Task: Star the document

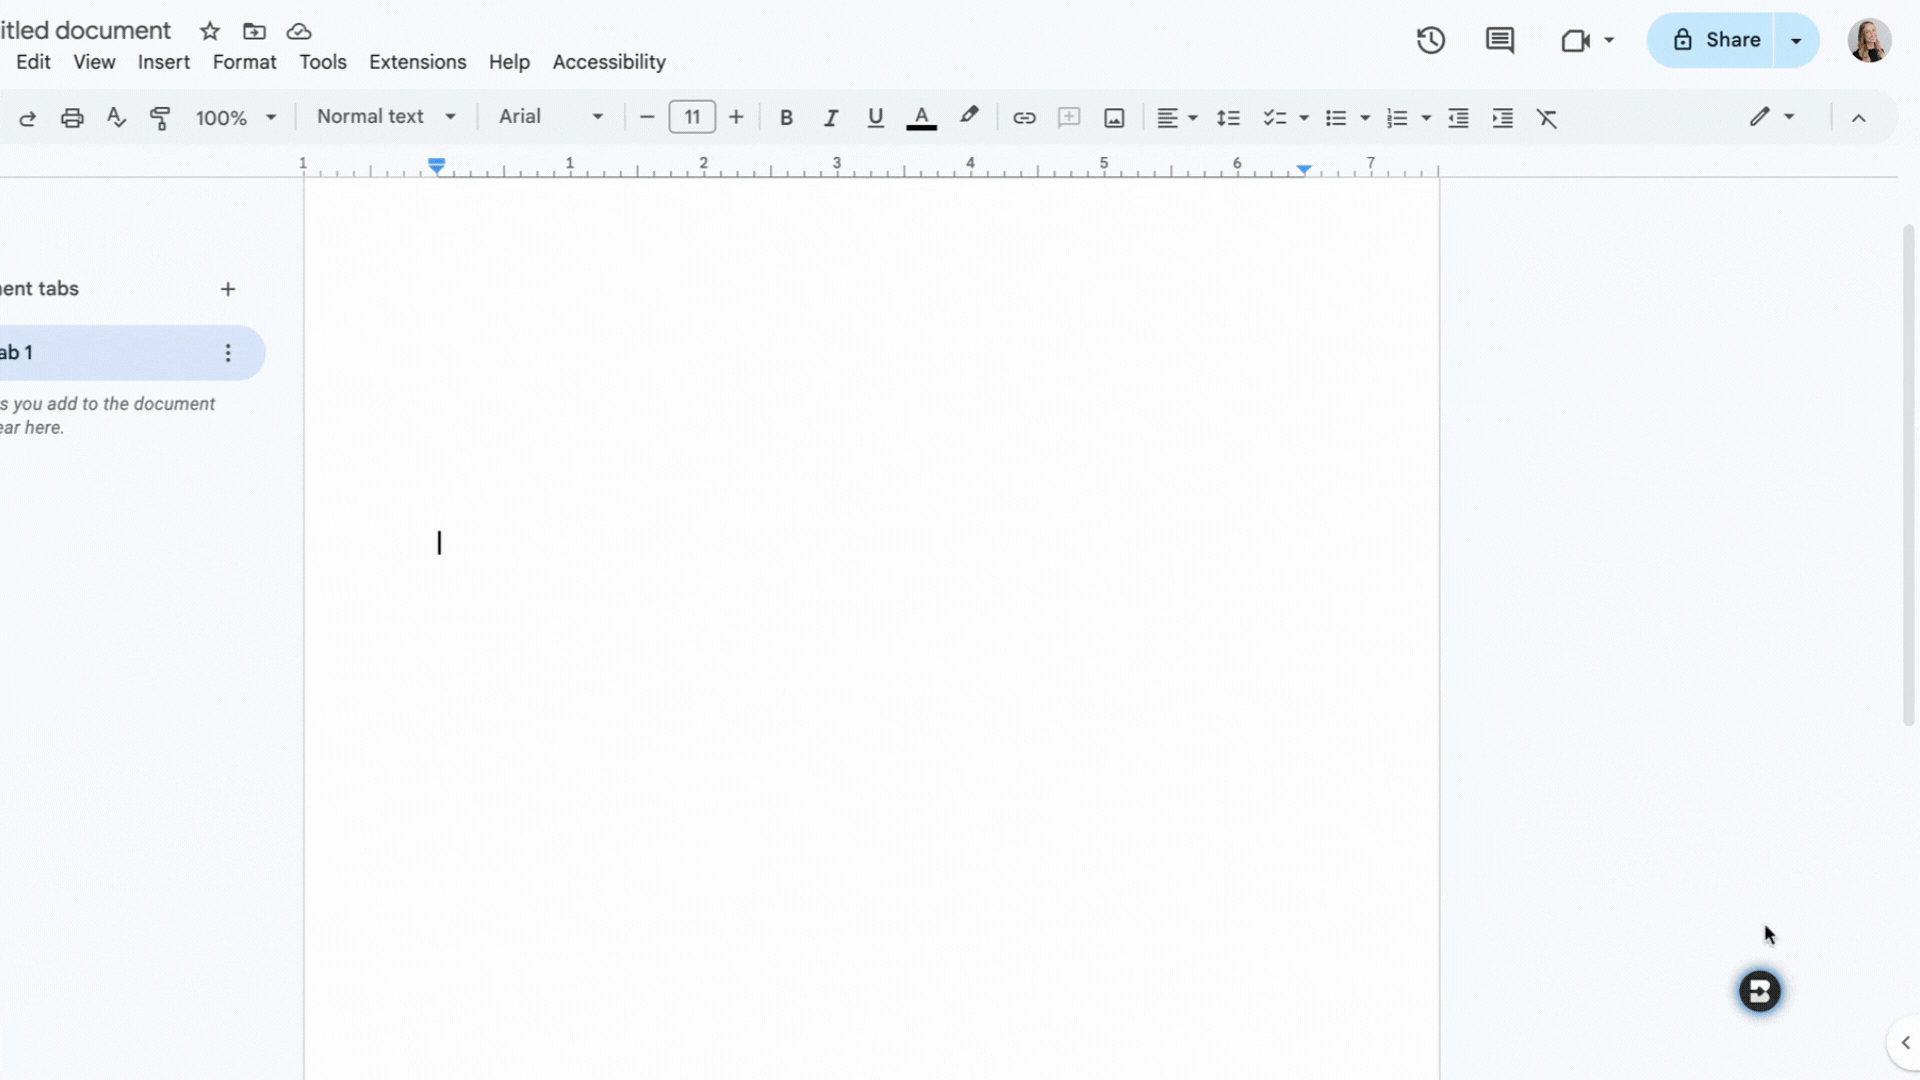Action: point(209,31)
